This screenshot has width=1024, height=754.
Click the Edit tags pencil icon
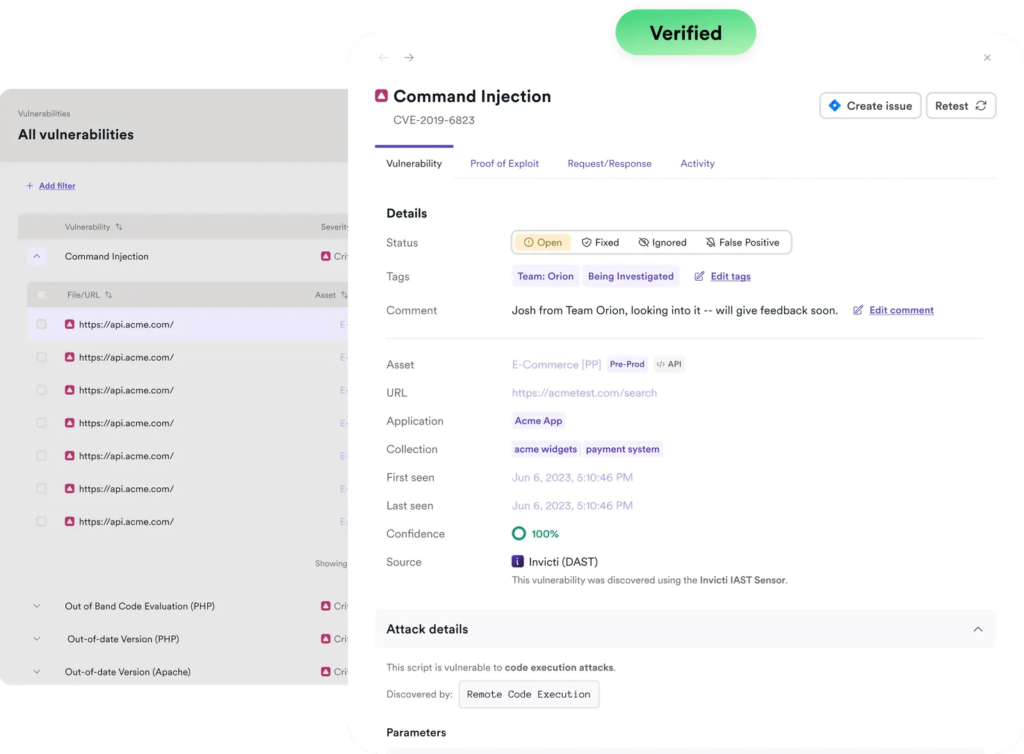click(x=700, y=276)
